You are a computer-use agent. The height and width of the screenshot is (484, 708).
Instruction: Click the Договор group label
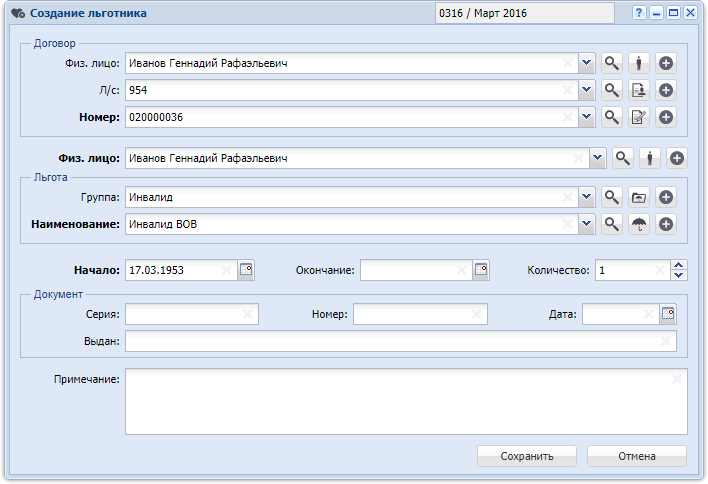coord(55,43)
